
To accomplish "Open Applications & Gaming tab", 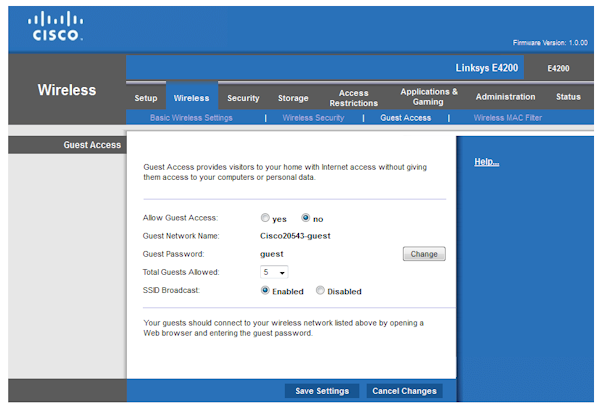I will click(x=428, y=97).
